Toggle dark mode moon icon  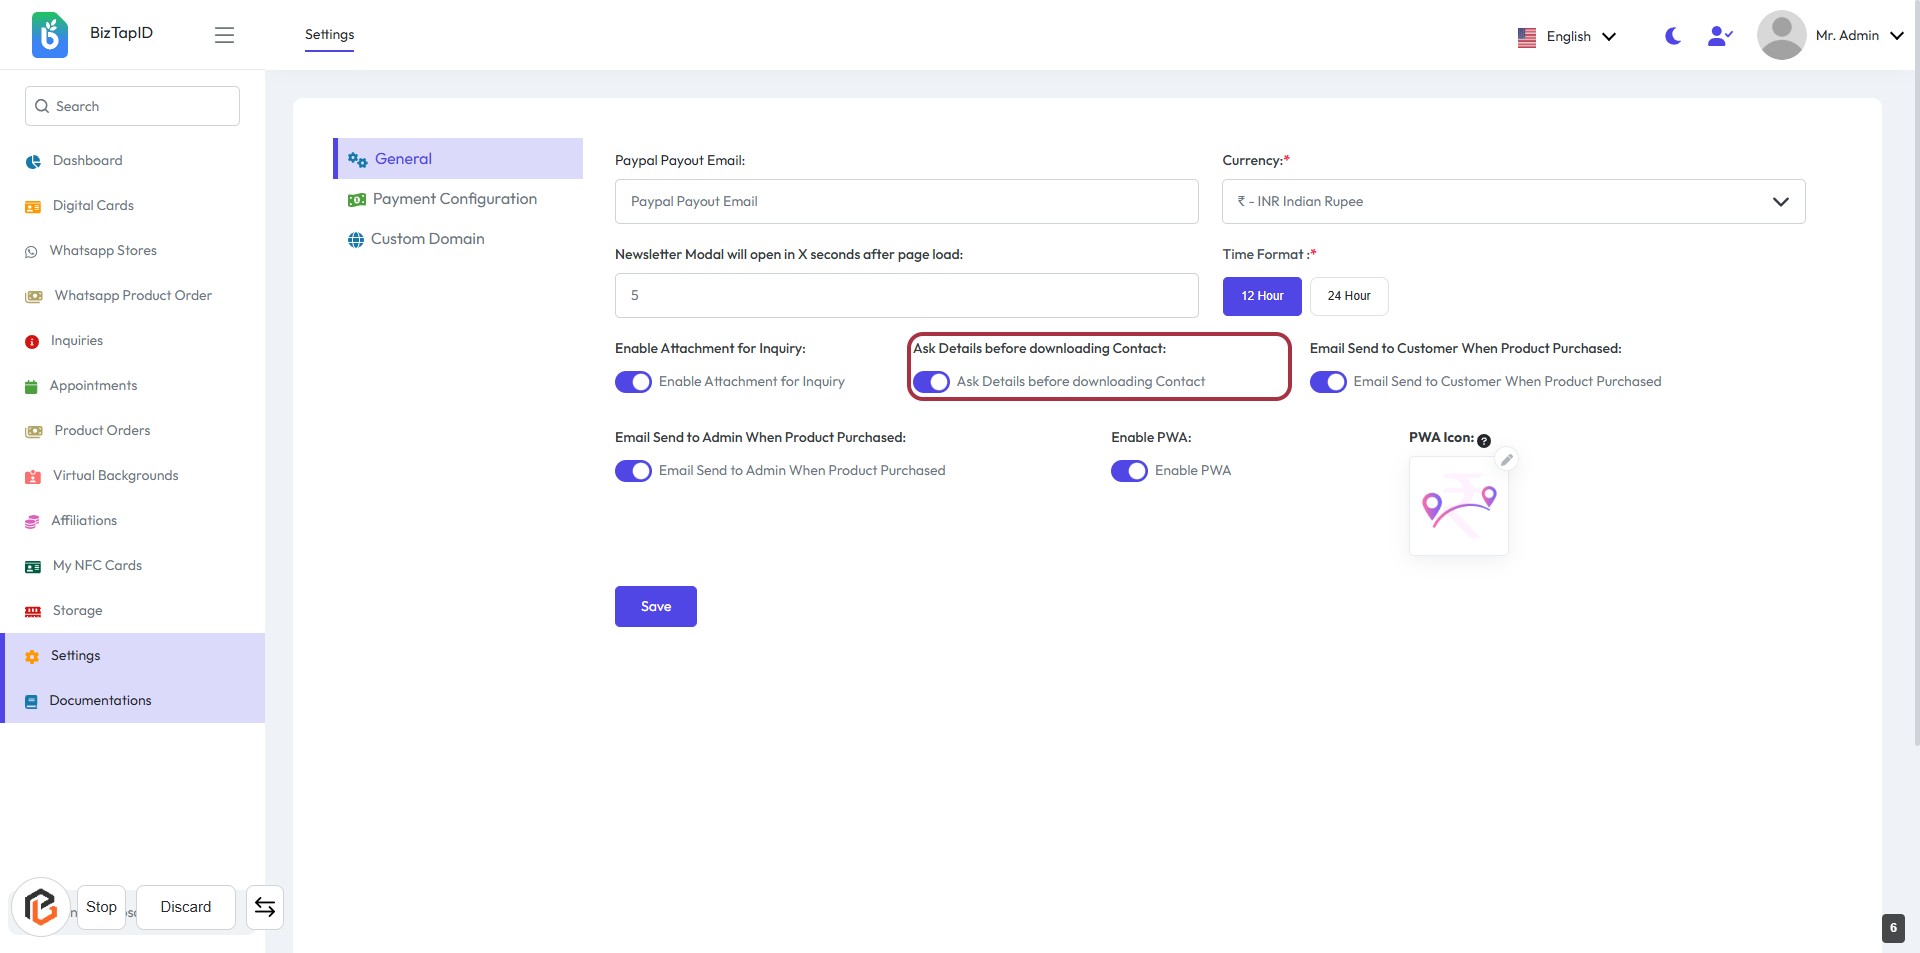pos(1672,36)
